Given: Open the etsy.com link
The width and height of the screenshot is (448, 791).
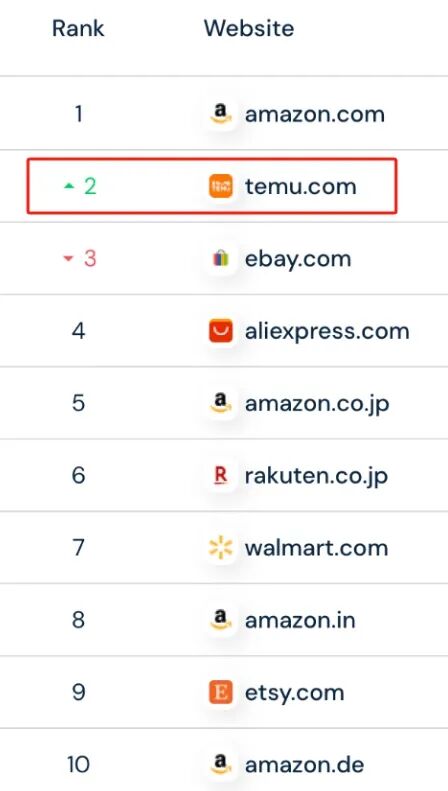Looking at the screenshot, I should coord(295,693).
